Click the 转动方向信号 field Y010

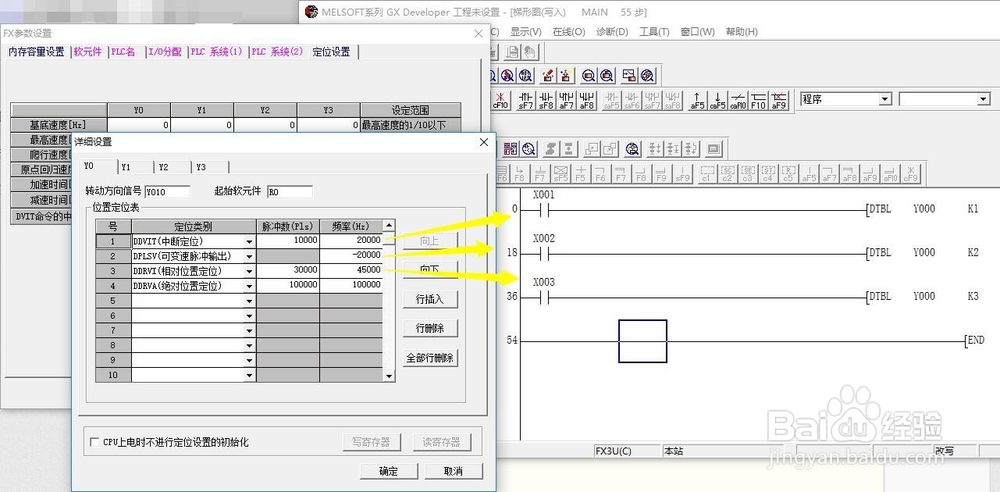coord(167,191)
